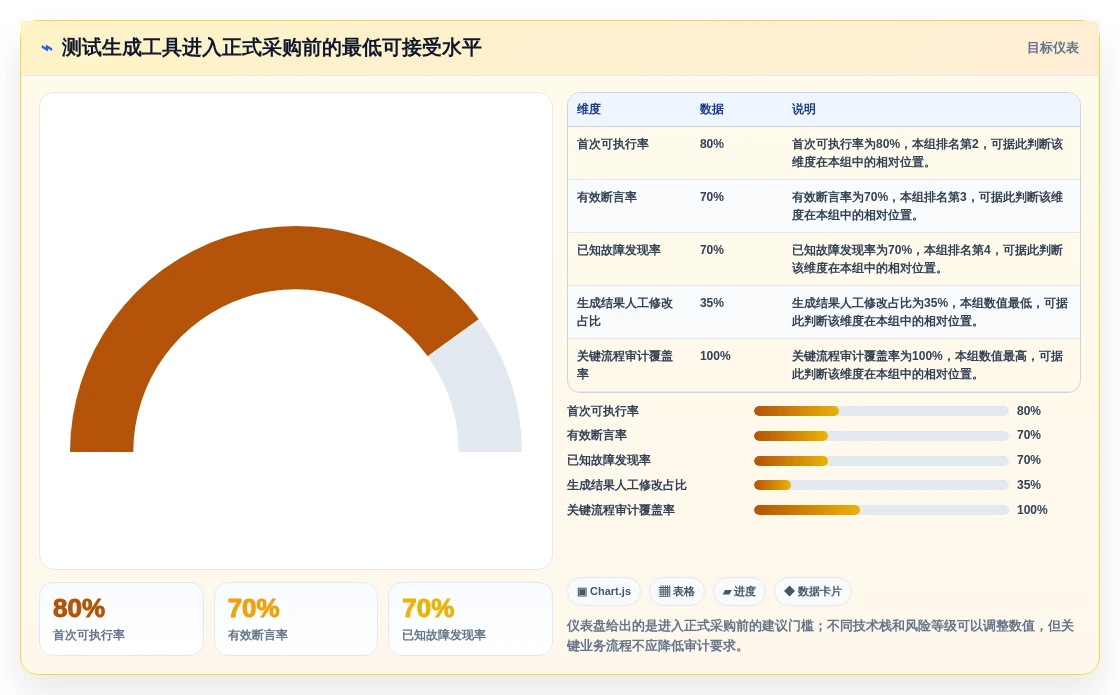Click the 70% 有效断言率 data card
The width and height of the screenshot is (1120, 695).
(296, 619)
